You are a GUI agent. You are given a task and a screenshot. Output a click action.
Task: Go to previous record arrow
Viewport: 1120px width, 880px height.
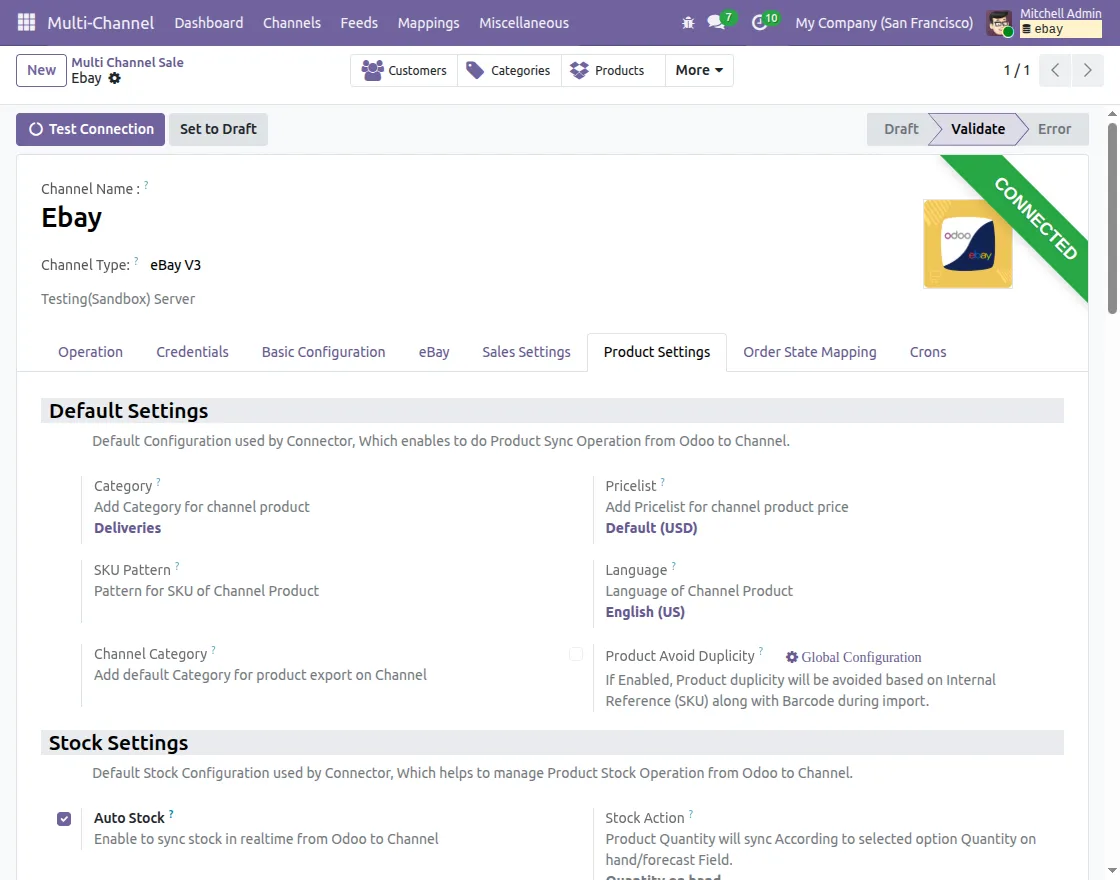tap(1055, 70)
